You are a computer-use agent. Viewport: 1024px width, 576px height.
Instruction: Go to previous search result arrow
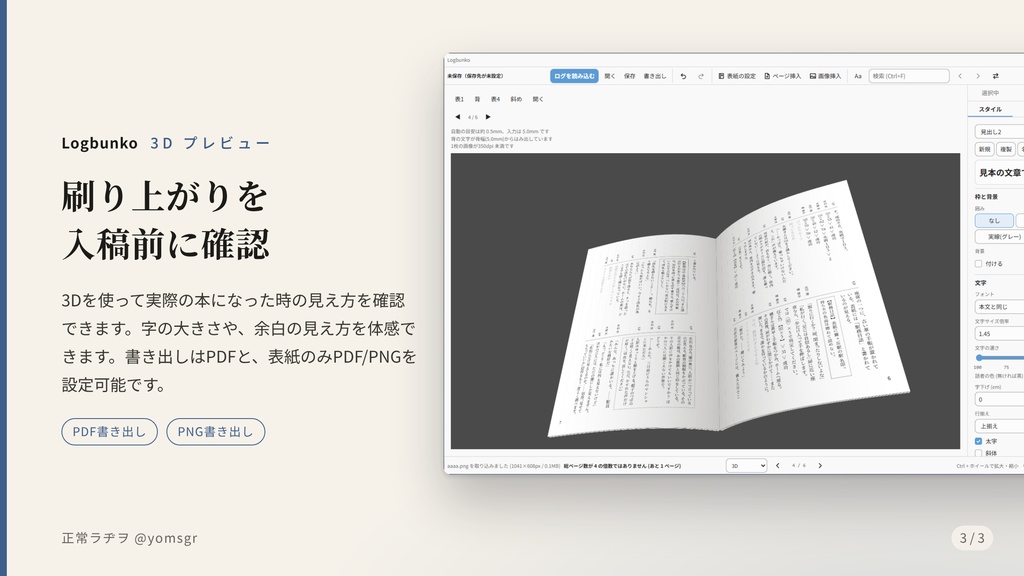coord(960,76)
